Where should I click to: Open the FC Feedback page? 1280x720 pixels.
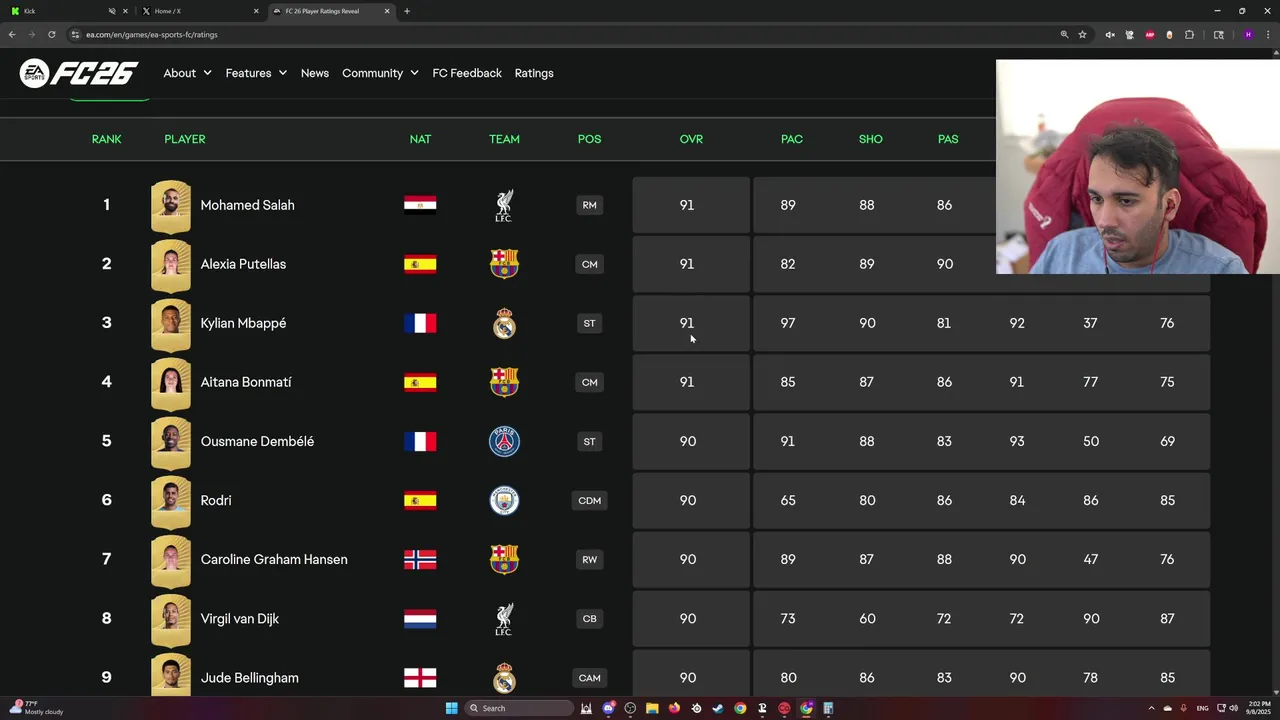(467, 73)
